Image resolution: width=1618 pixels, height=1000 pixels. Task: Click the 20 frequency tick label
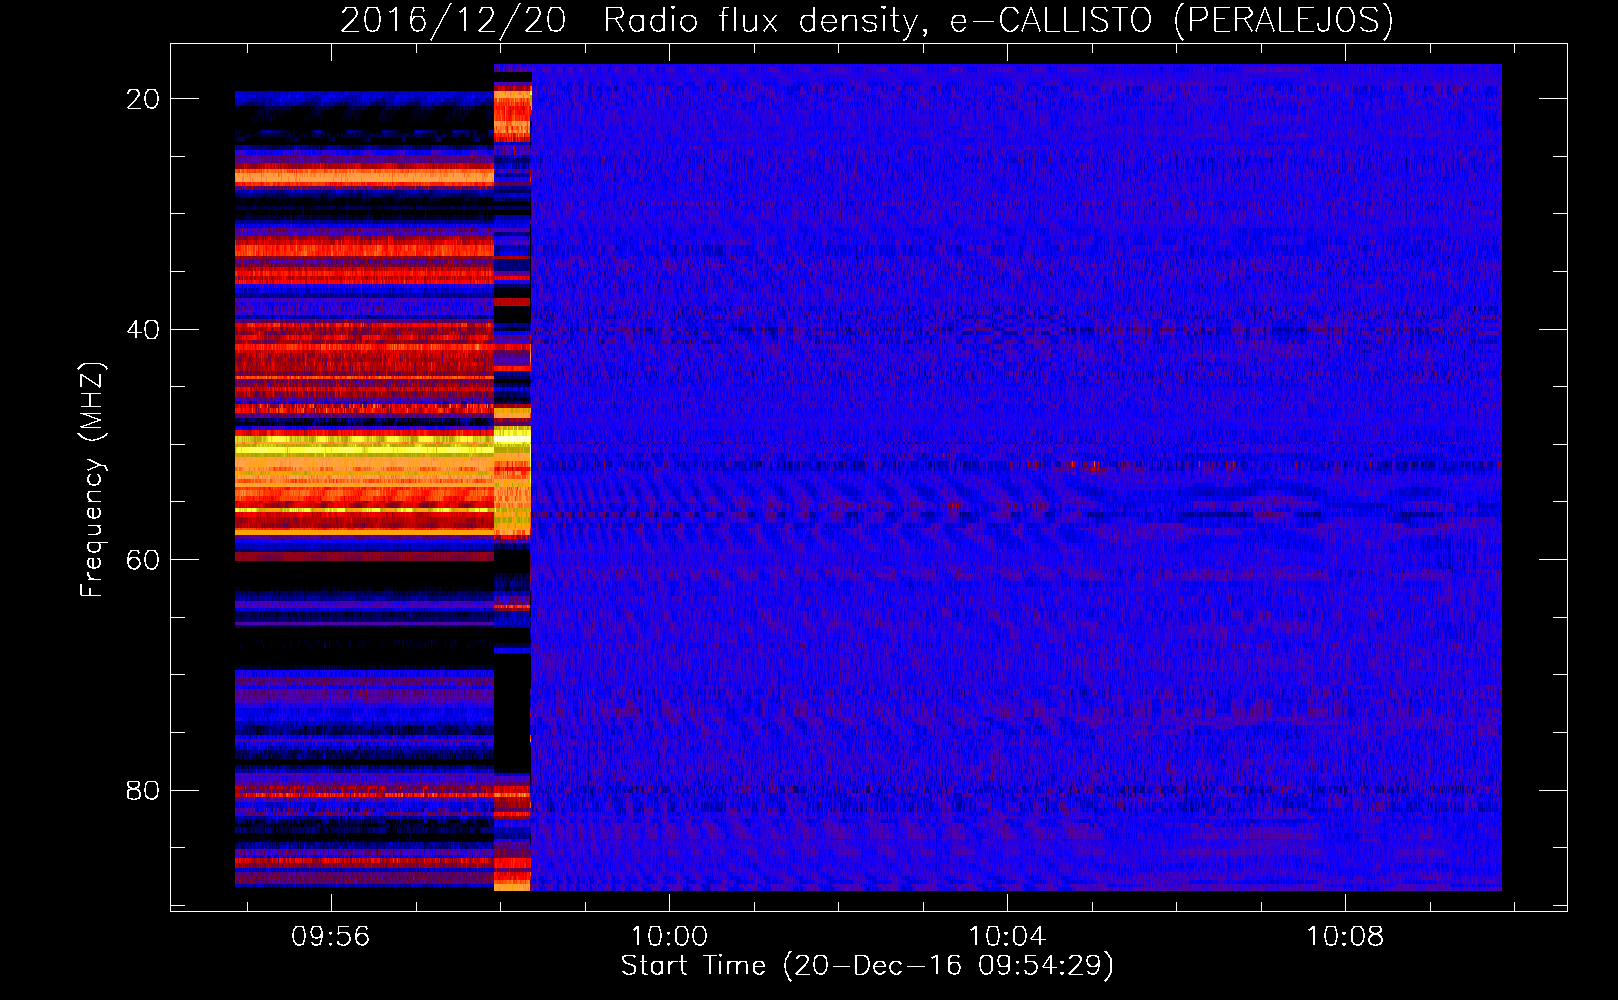(143, 99)
